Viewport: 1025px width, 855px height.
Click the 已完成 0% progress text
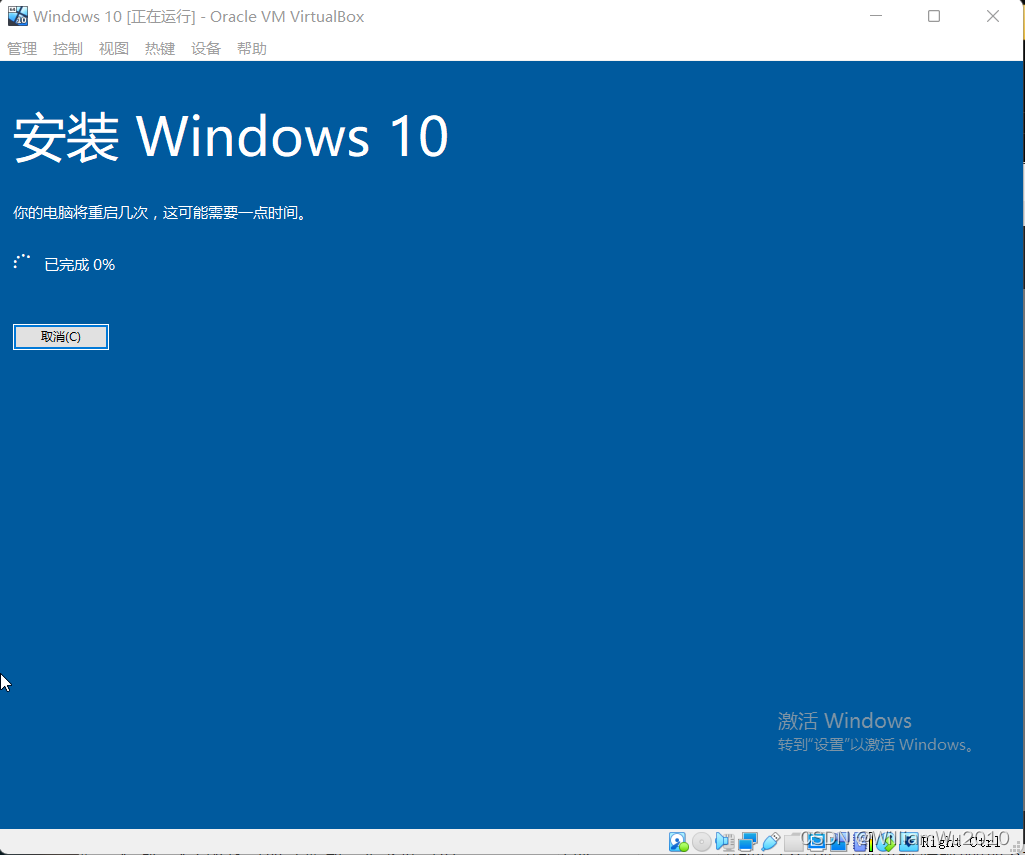tap(80, 265)
